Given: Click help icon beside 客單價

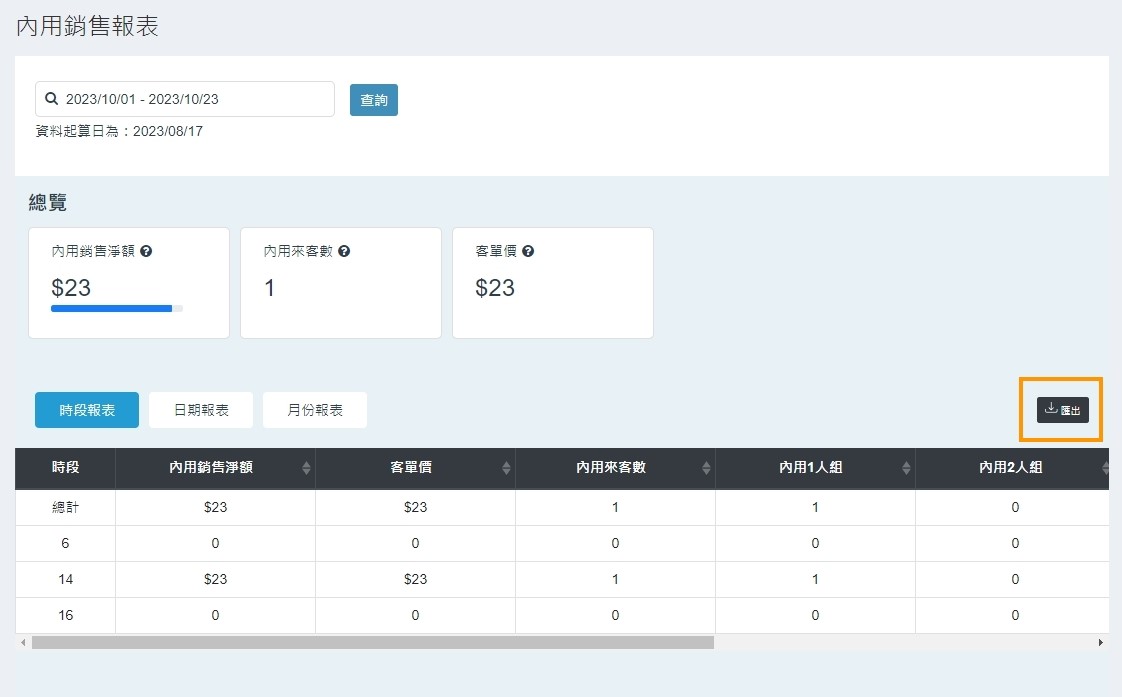Looking at the screenshot, I should [x=528, y=252].
